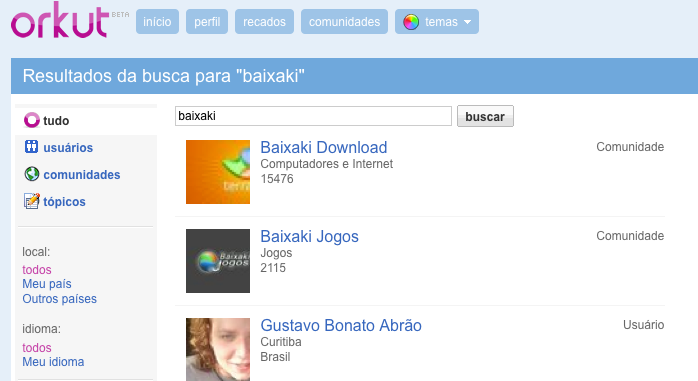Click the buscar button
The width and height of the screenshot is (698, 381).
485,116
